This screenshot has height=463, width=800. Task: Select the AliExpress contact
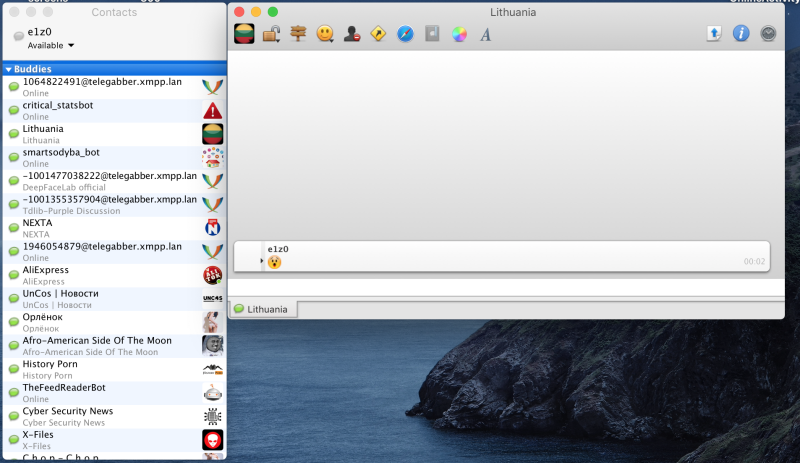[x=114, y=275]
